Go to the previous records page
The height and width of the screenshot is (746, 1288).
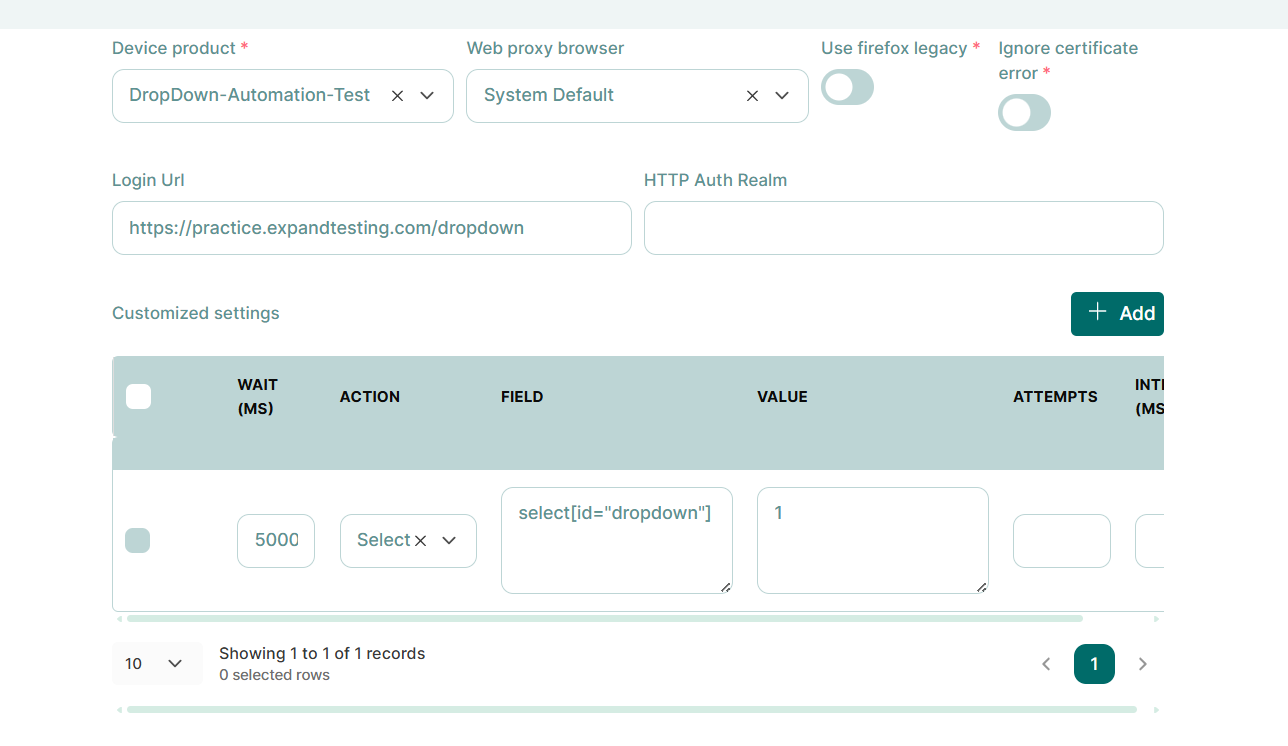(x=1046, y=664)
